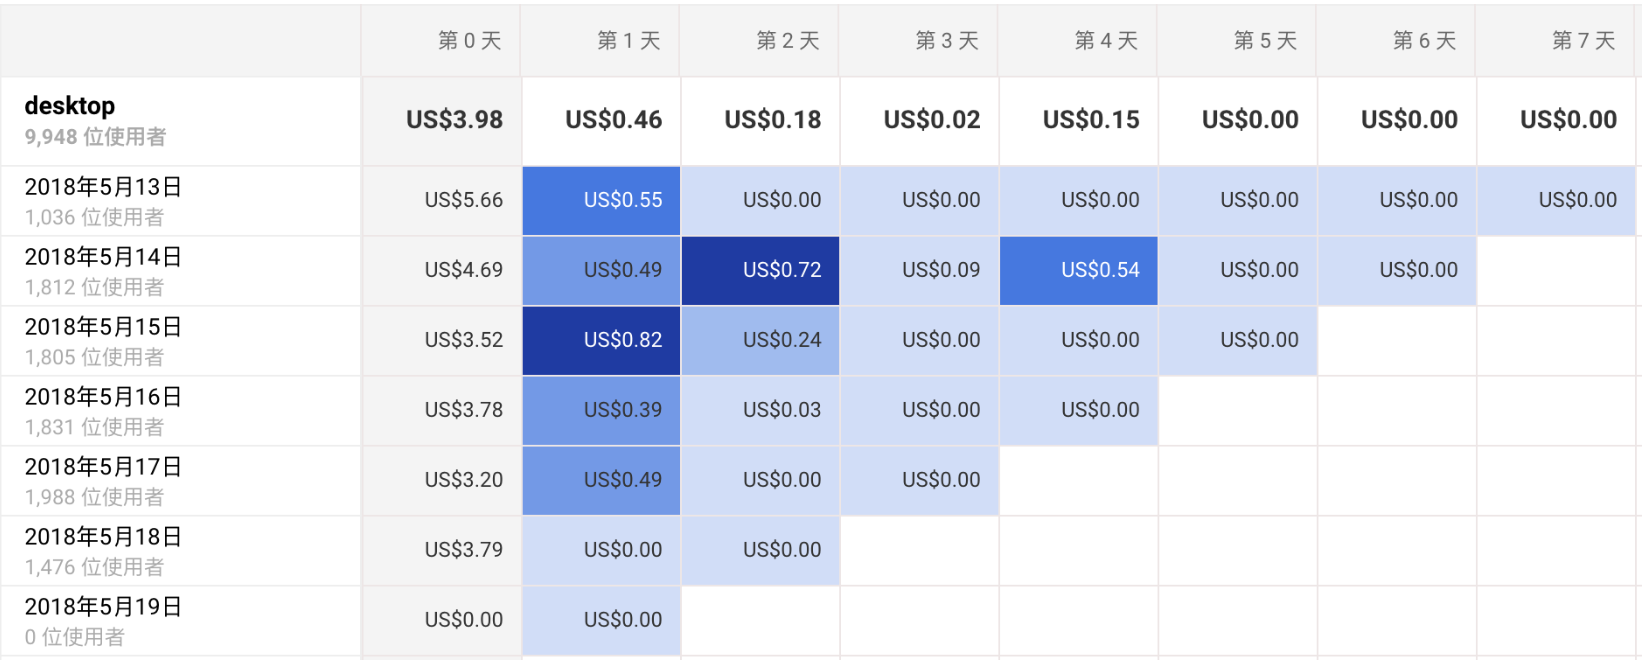The width and height of the screenshot is (1642, 660).
Task: Click the dark blue US$0.72 cell
Action: coord(781,270)
